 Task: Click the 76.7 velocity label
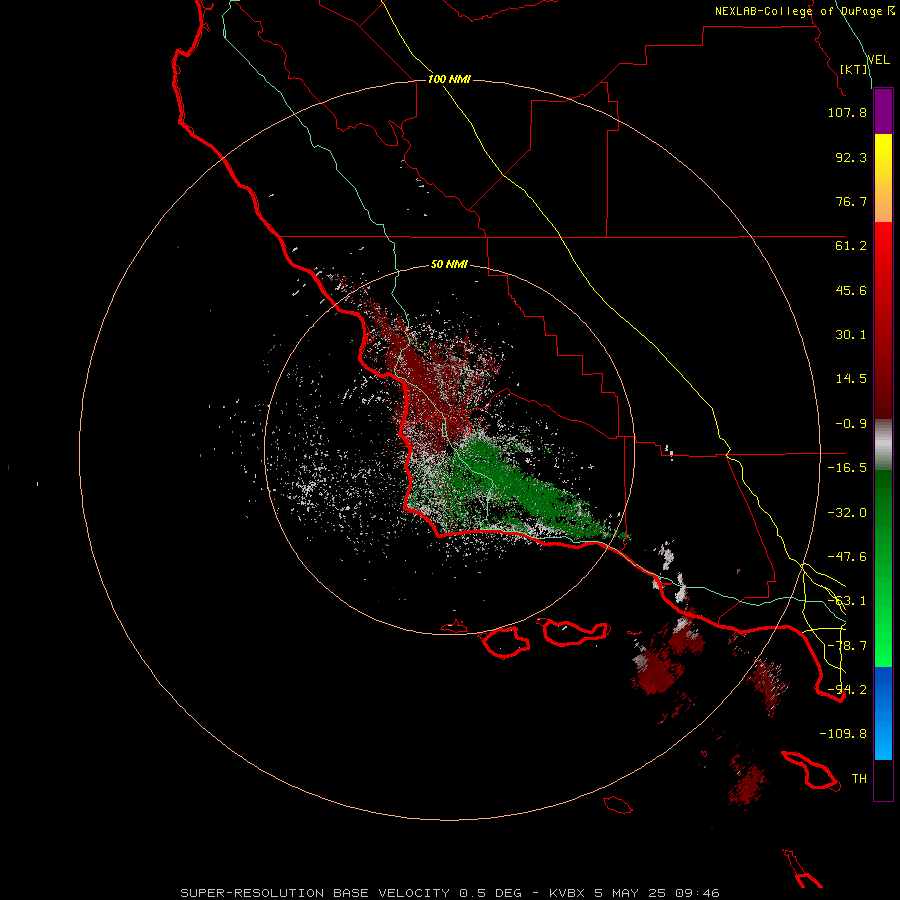coord(851,201)
